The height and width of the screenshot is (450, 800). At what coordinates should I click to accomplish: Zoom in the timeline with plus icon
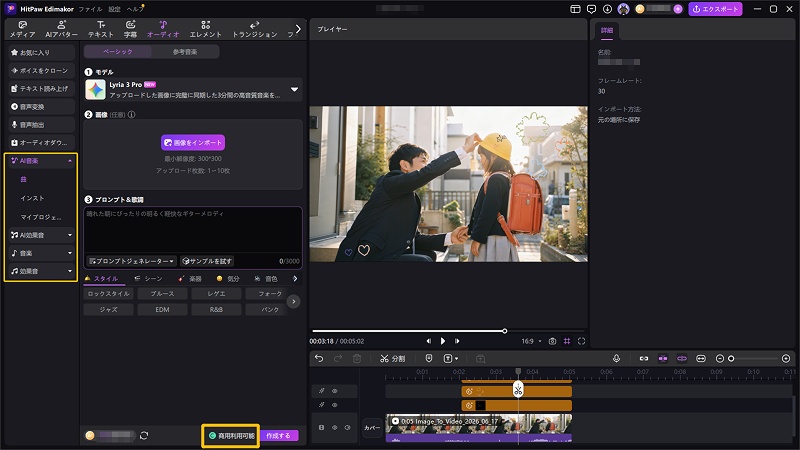click(x=786, y=359)
